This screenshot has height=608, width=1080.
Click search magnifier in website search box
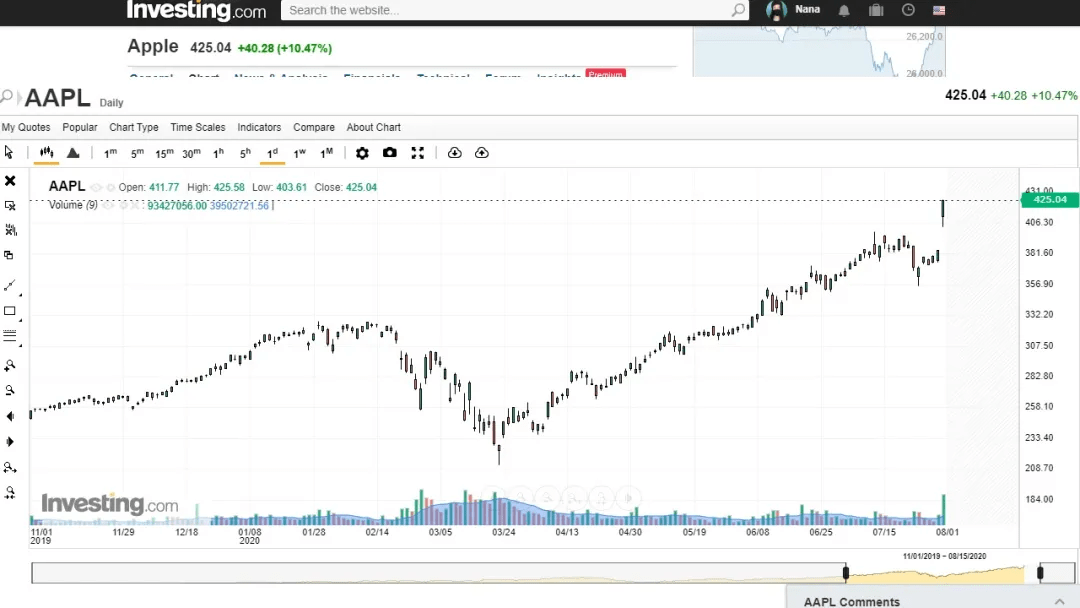tap(738, 10)
